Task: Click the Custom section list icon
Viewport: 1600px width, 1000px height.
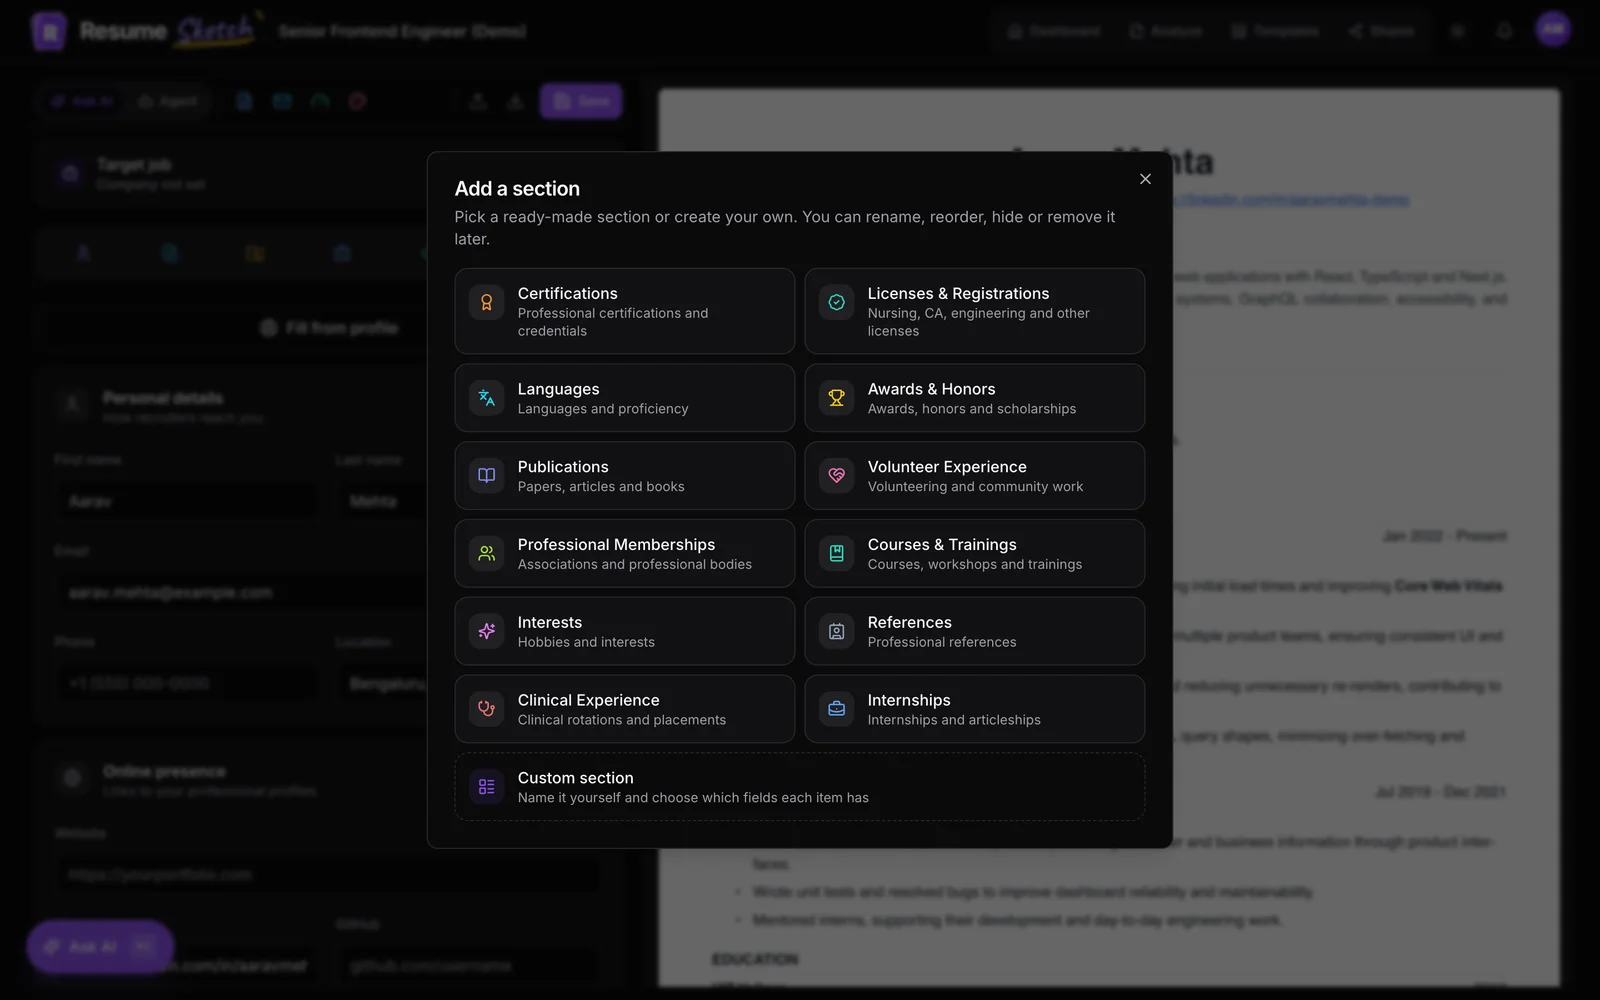Action: tap(487, 787)
